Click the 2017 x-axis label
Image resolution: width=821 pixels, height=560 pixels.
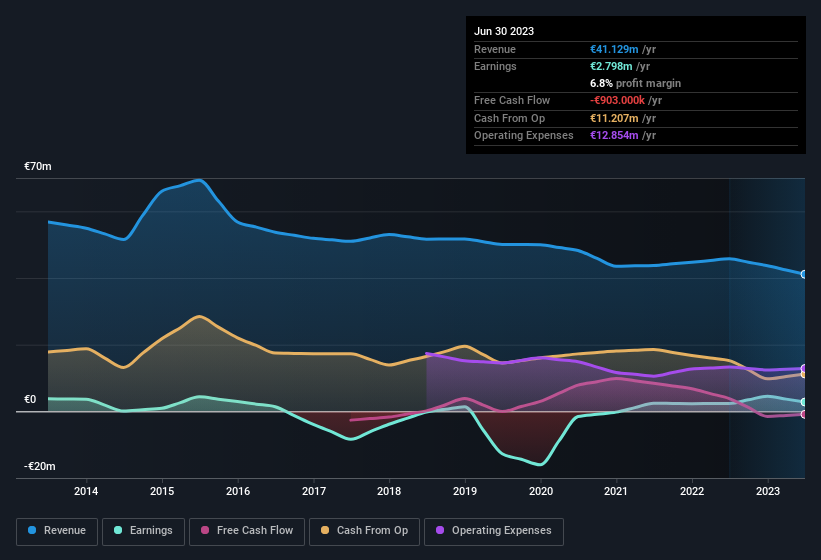tap(314, 491)
